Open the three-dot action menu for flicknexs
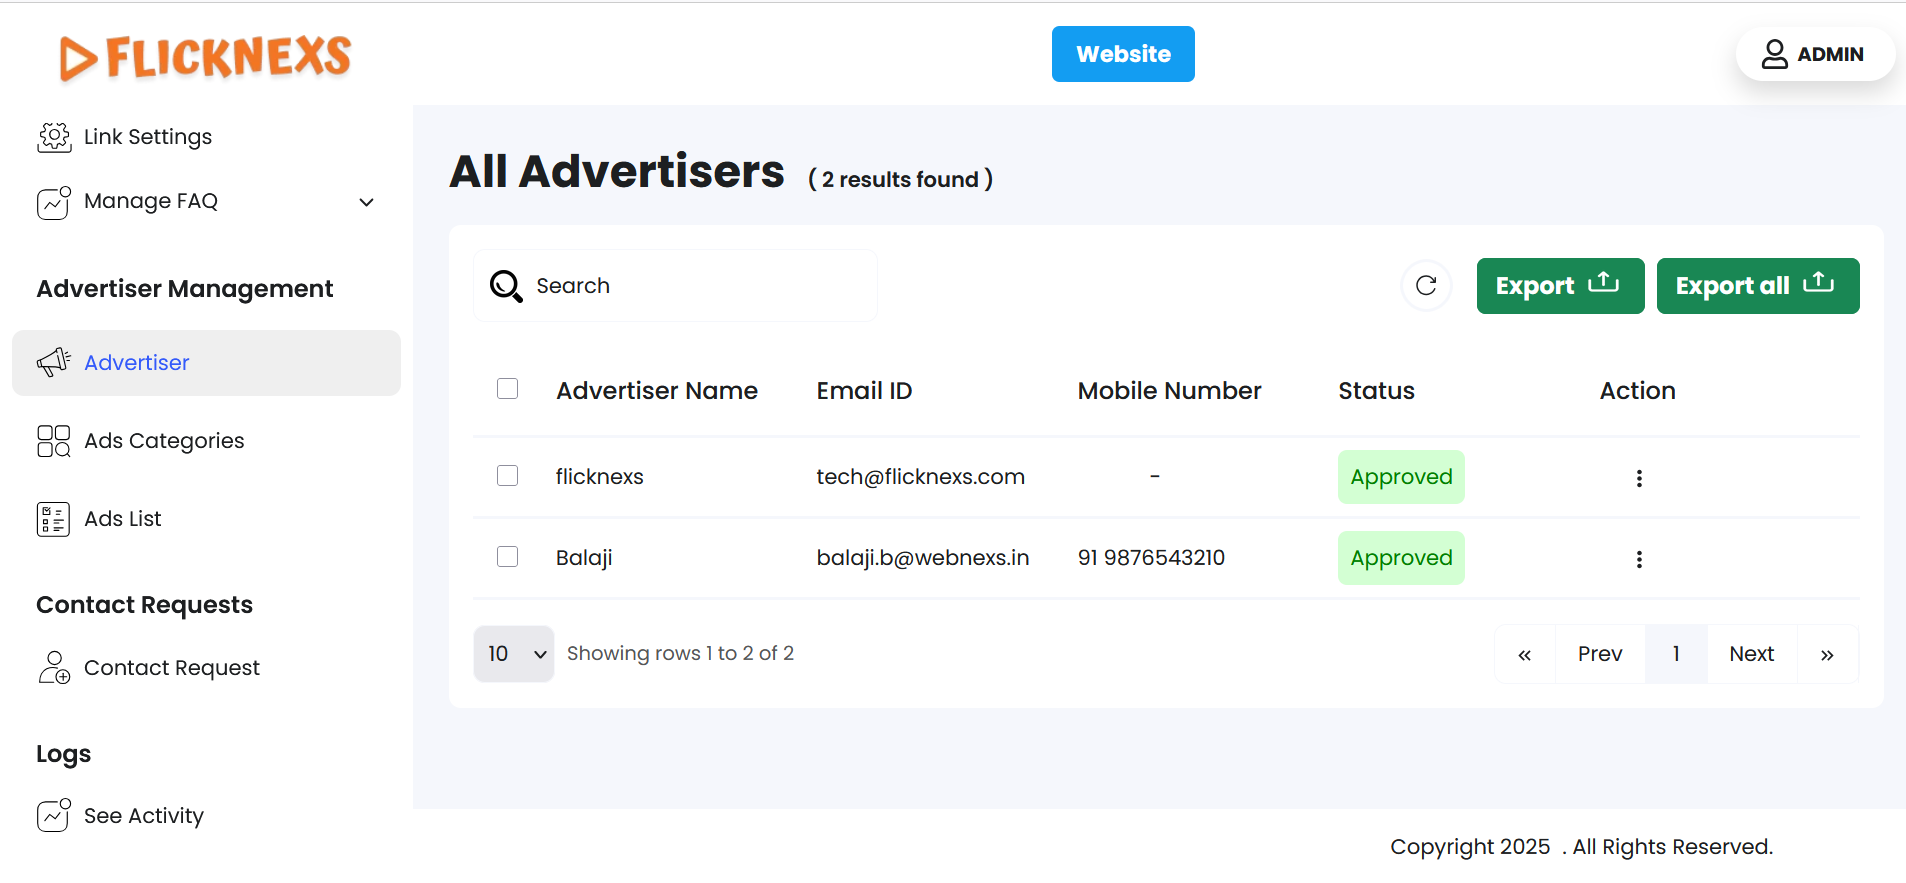Viewport: 1906px width, 883px height. [x=1638, y=478]
